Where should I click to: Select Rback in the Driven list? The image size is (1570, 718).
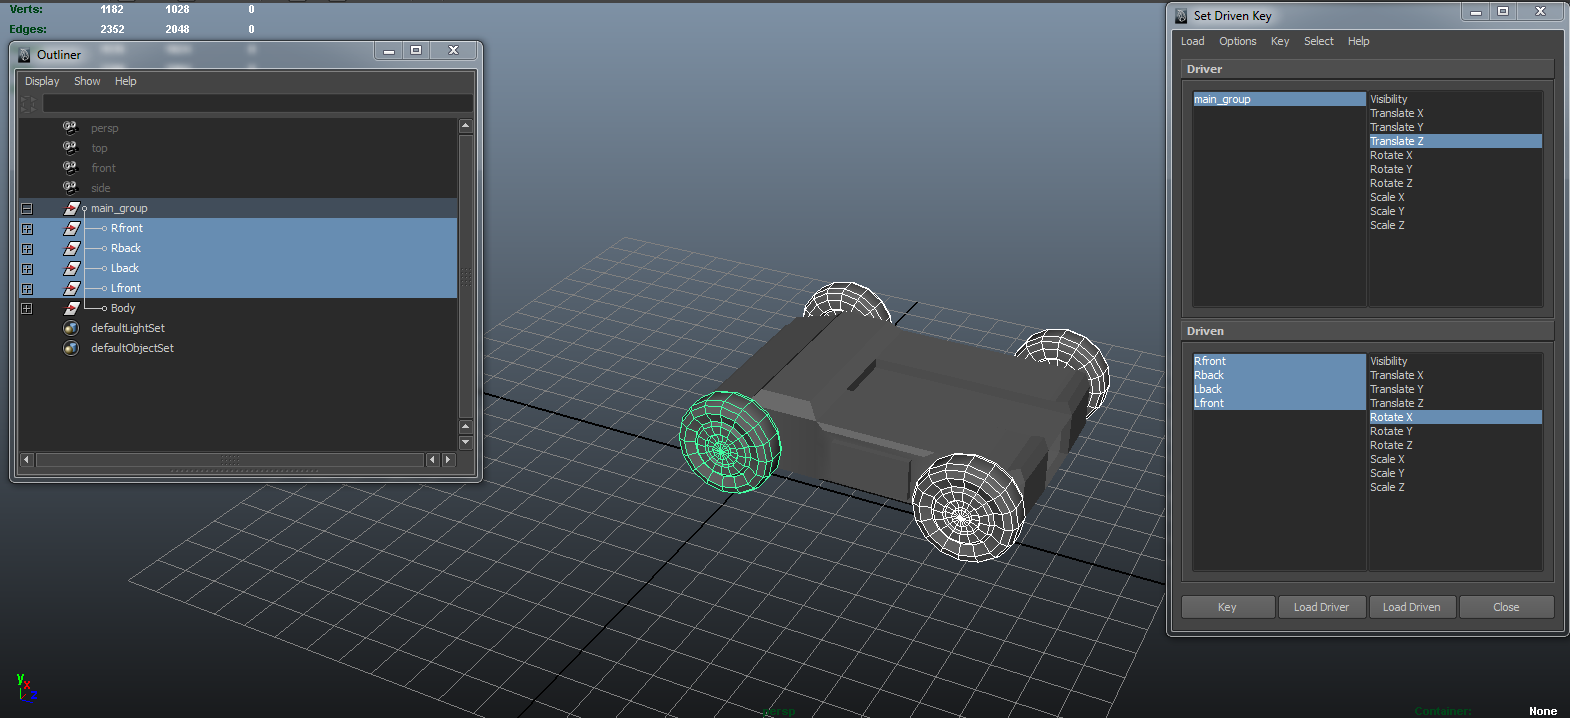point(1279,375)
